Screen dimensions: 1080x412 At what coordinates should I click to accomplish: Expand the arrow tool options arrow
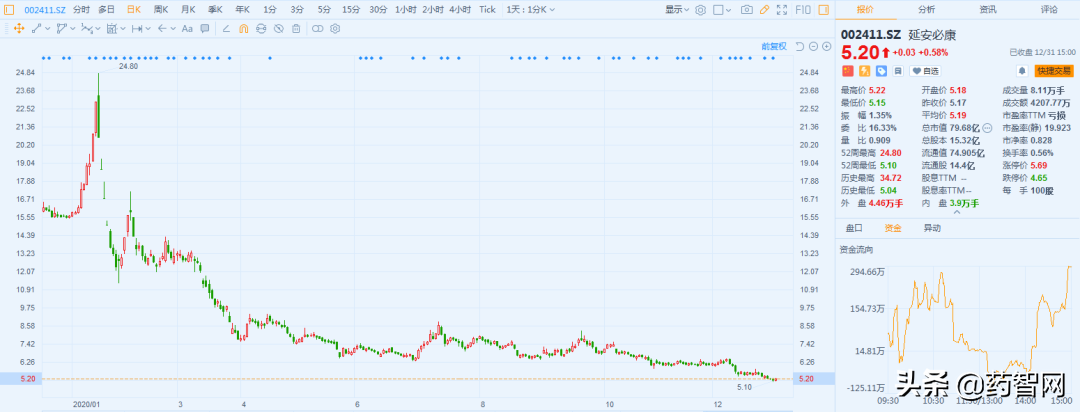[x=174, y=28]
